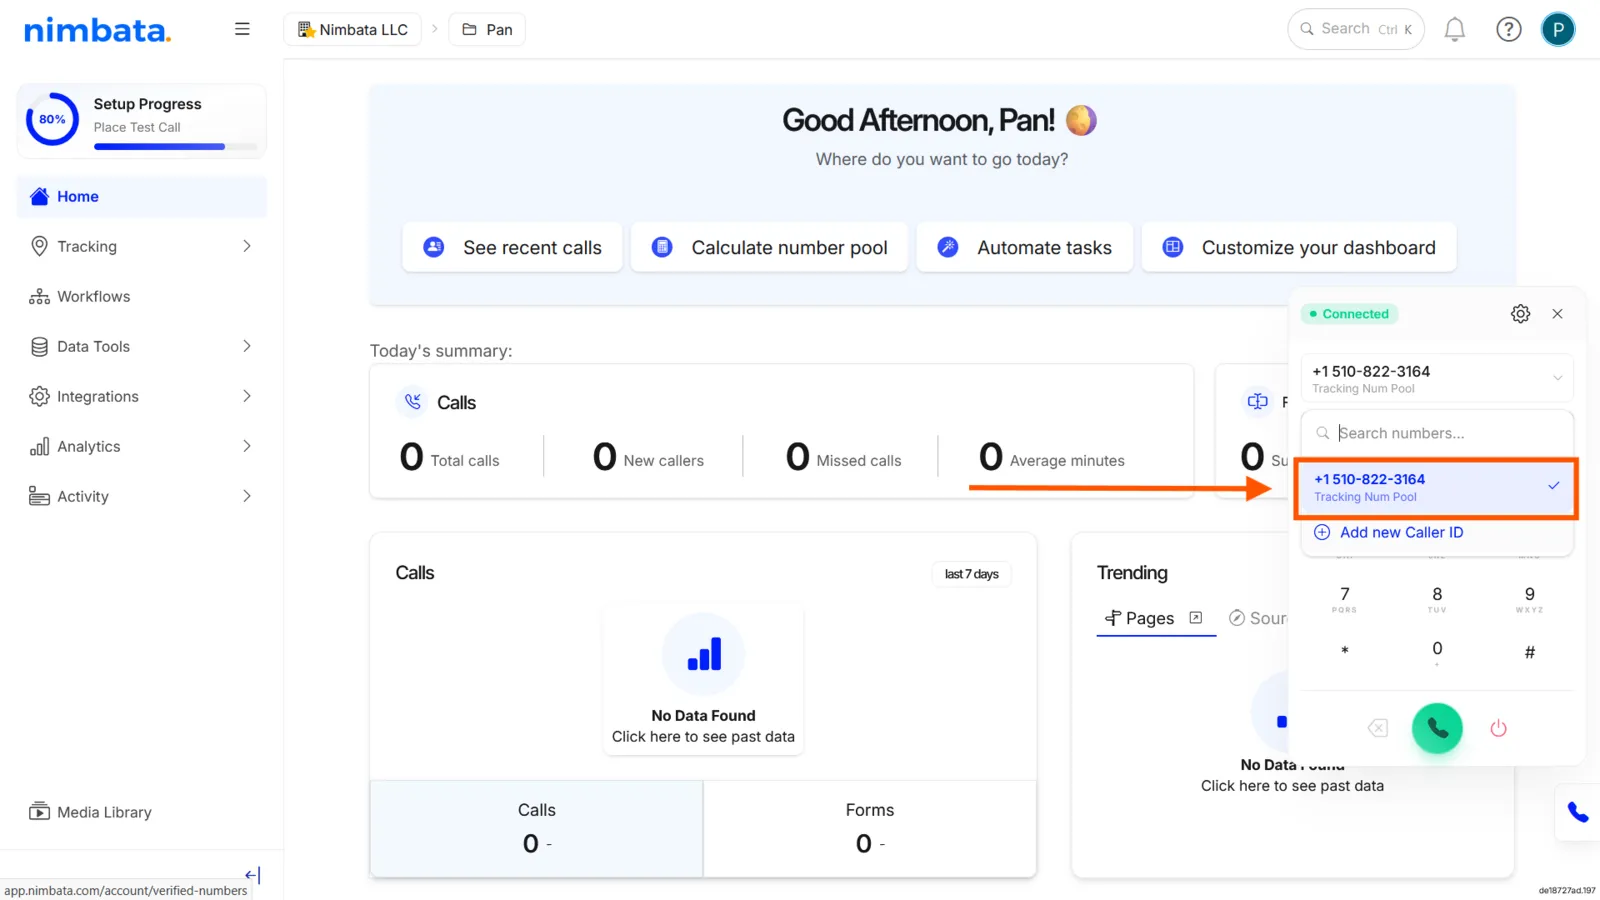Toggle the hamburger menu icon
Image resolution: width=1600 pixels, height=900 pixels.
point(242,29)
